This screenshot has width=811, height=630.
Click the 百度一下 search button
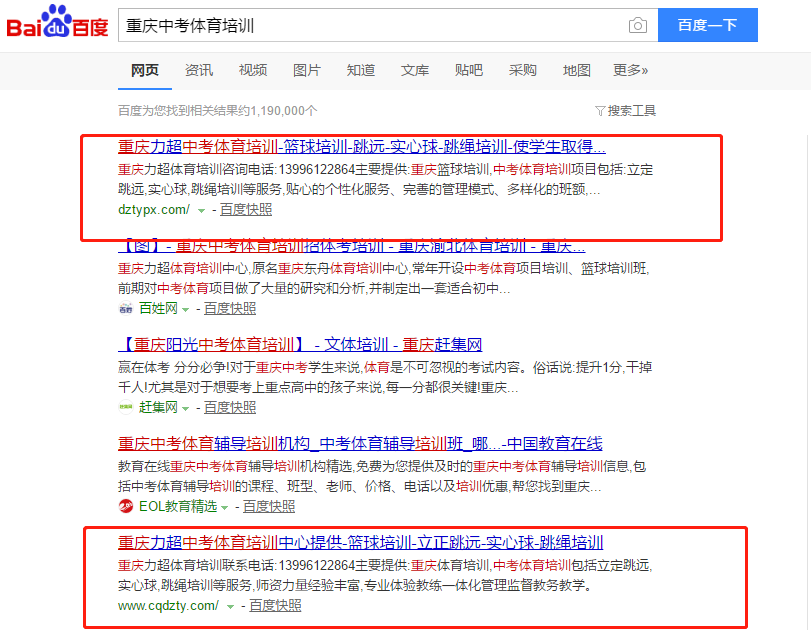tap(708, 25)
